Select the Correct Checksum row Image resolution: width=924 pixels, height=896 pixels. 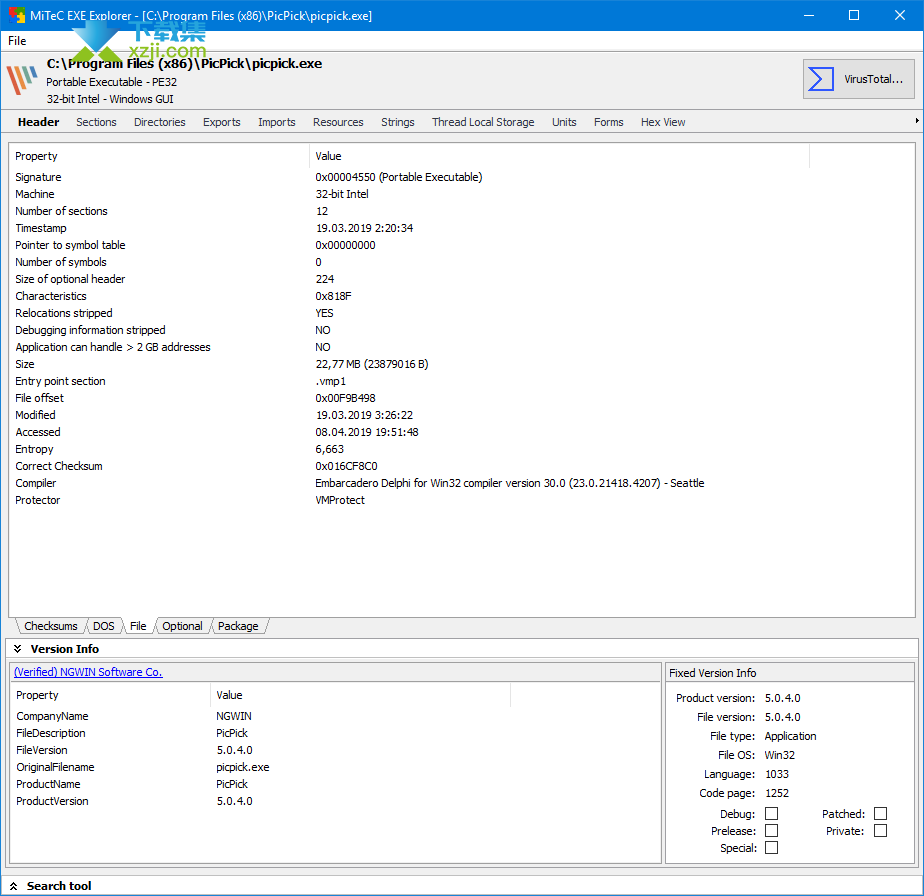tap(461, 466)
